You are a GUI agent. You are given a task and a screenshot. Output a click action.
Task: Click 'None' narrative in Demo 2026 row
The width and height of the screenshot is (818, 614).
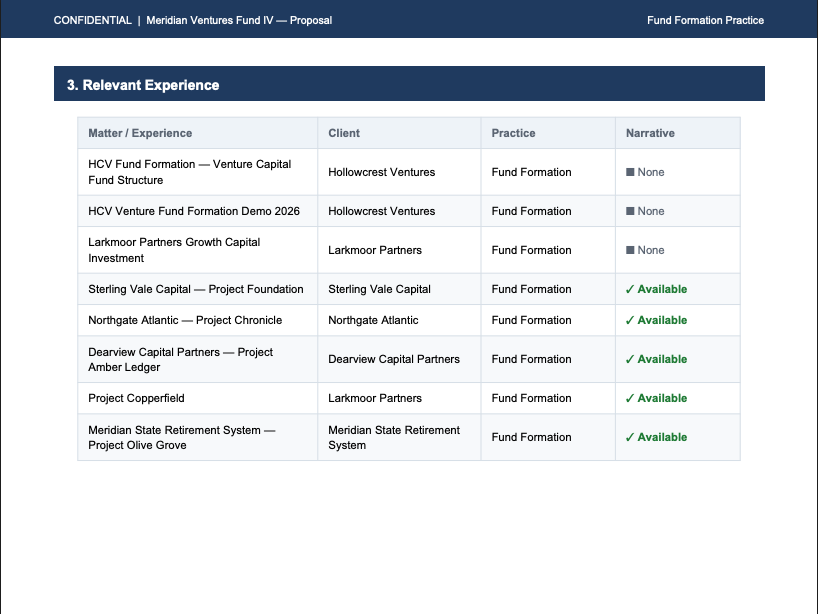click(x=645, y=211)
